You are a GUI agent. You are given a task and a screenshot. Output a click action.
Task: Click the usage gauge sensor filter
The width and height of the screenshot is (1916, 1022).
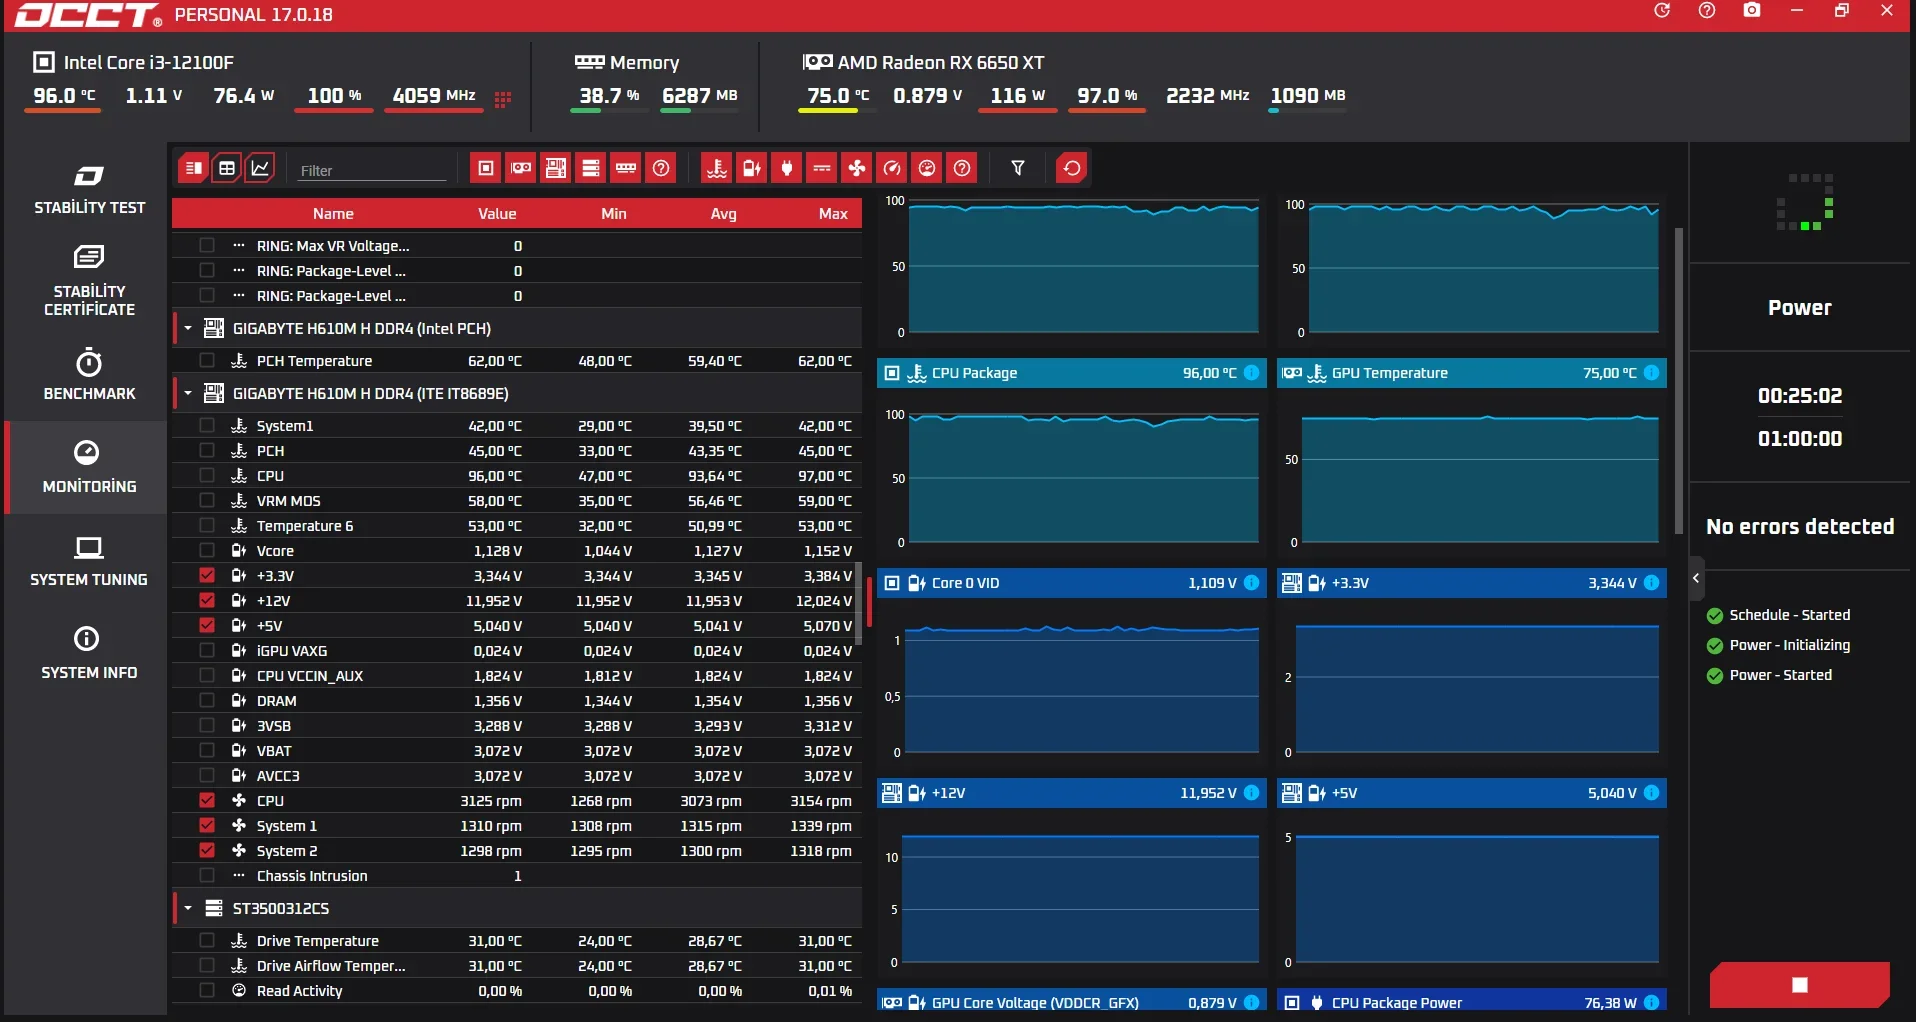pyautogui.click(x=927, y=168)
